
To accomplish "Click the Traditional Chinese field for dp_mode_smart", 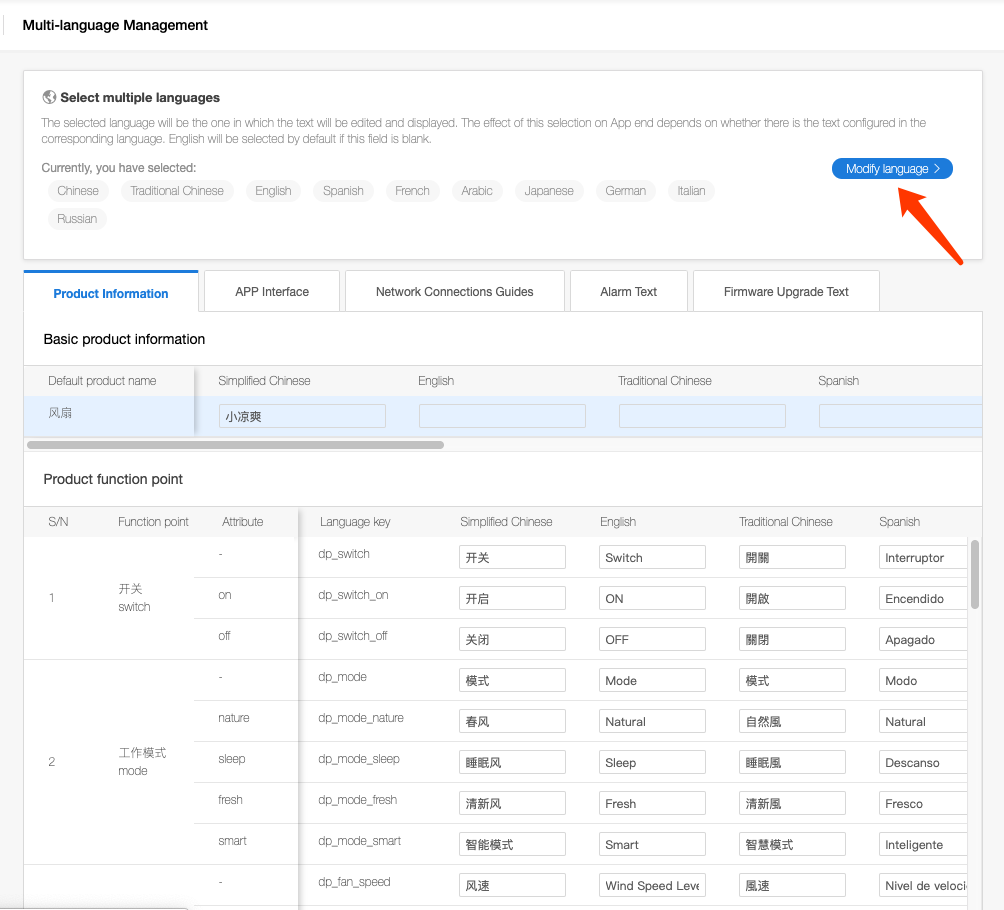I will click(x=792, y=844).
